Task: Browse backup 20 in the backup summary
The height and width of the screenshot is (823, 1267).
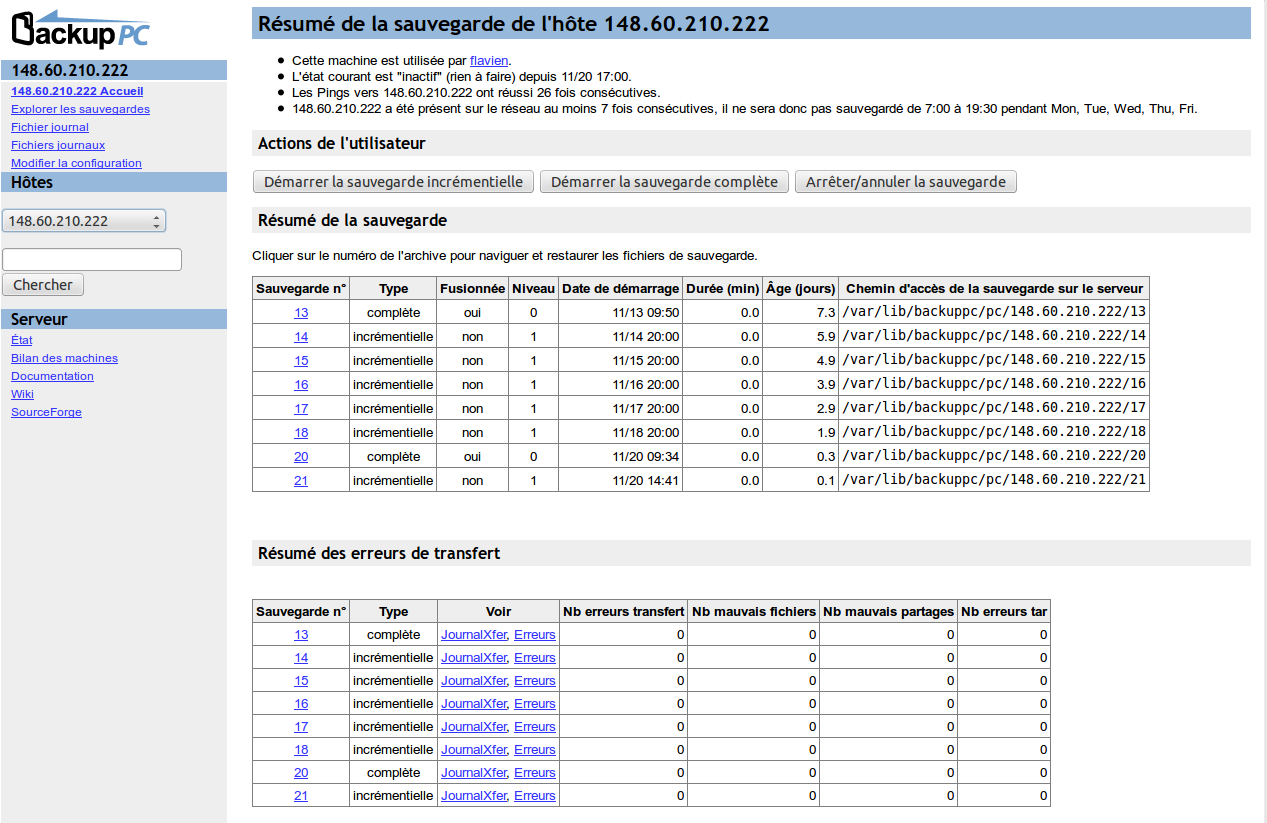Action: (x=301, y=457)
